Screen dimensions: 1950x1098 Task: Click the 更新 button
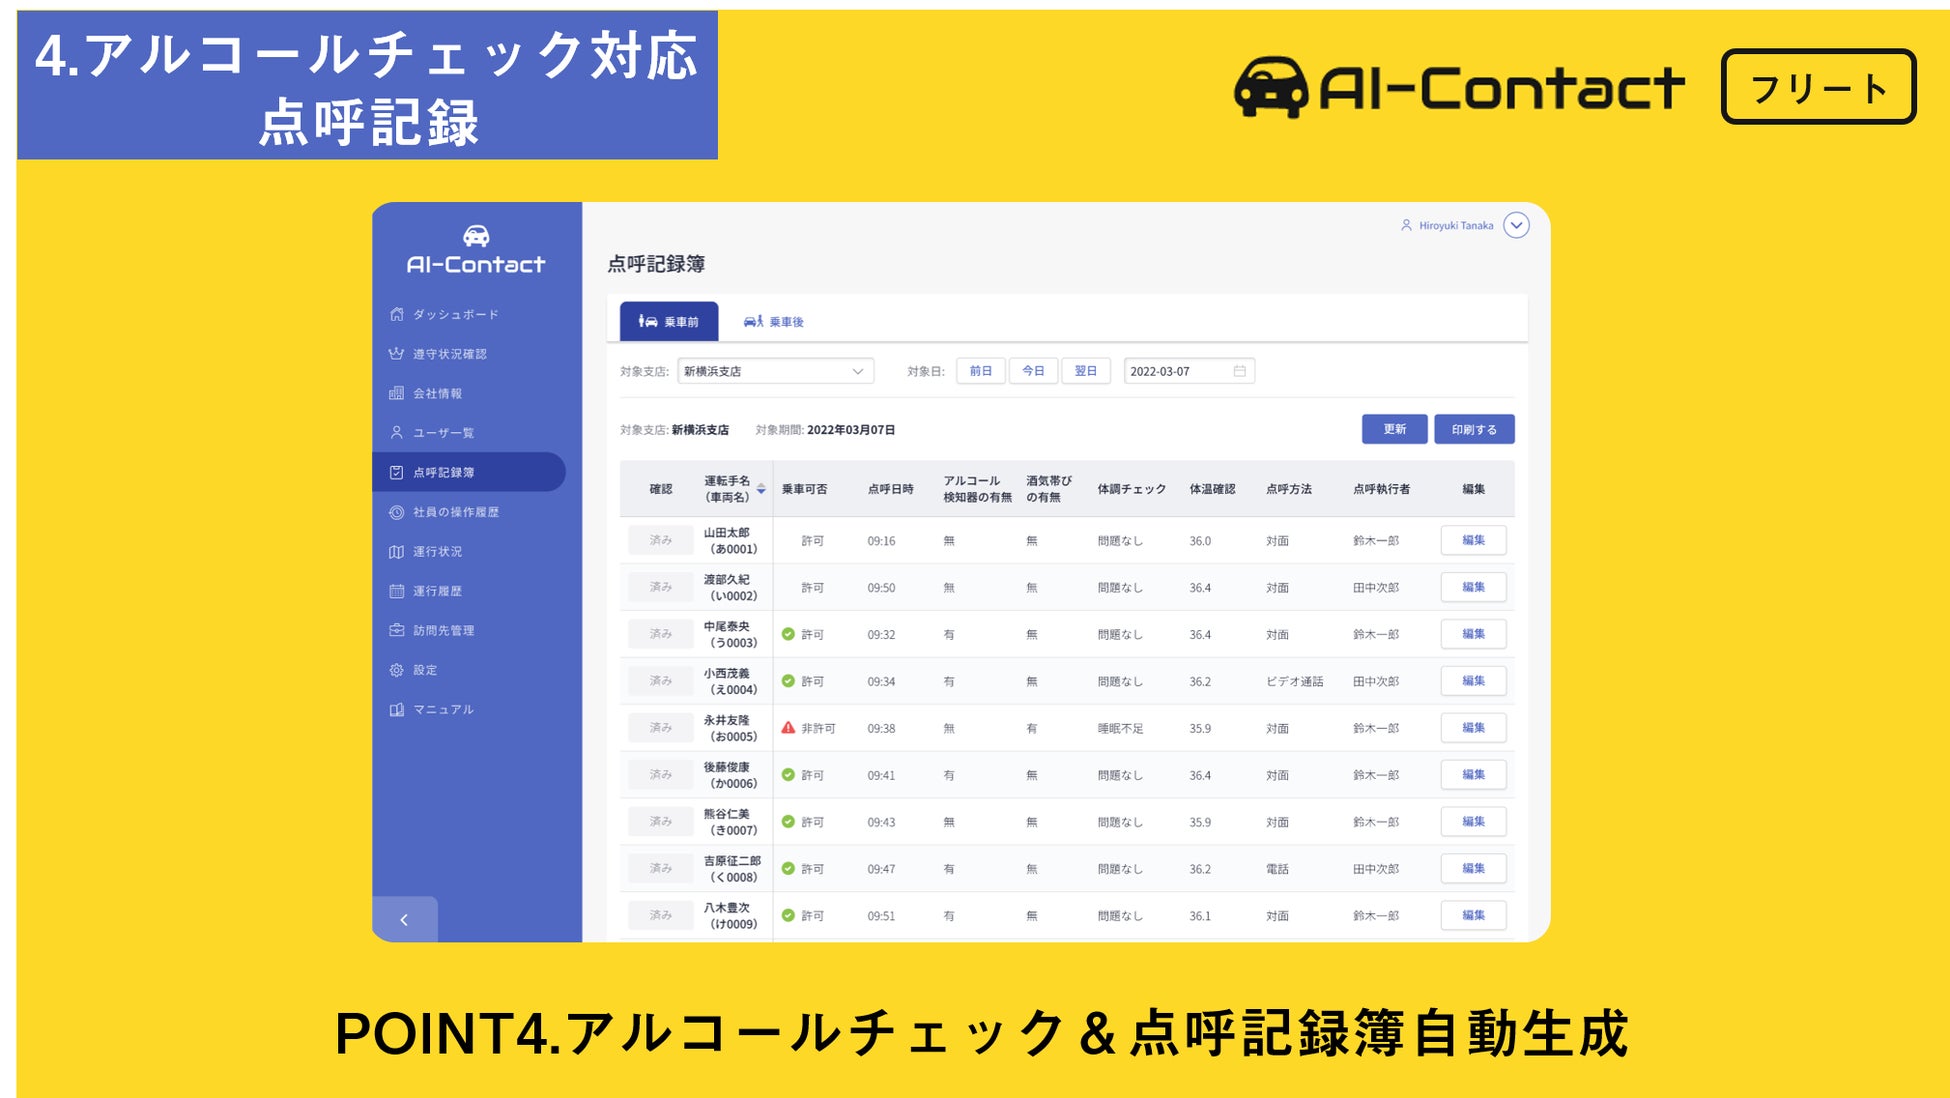(x=1394, y=429)
